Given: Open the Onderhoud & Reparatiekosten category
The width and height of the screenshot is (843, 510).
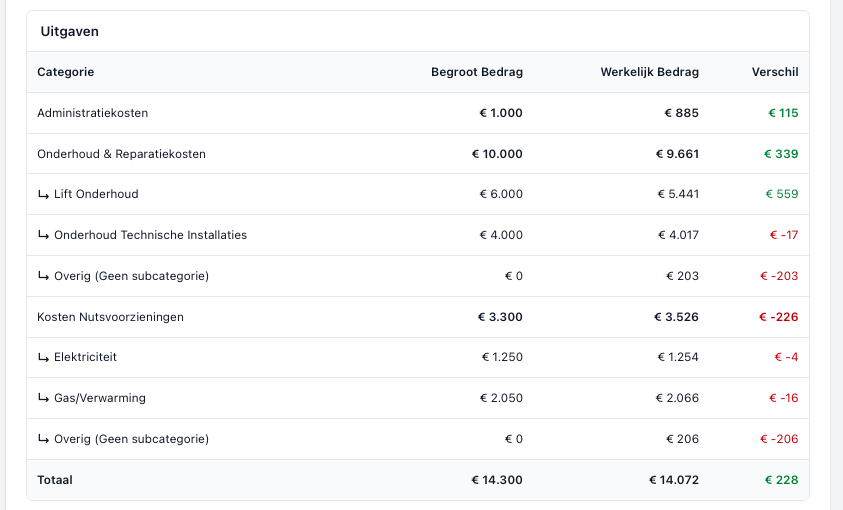Looking at the screenshot, I should (x=121, y=154).
